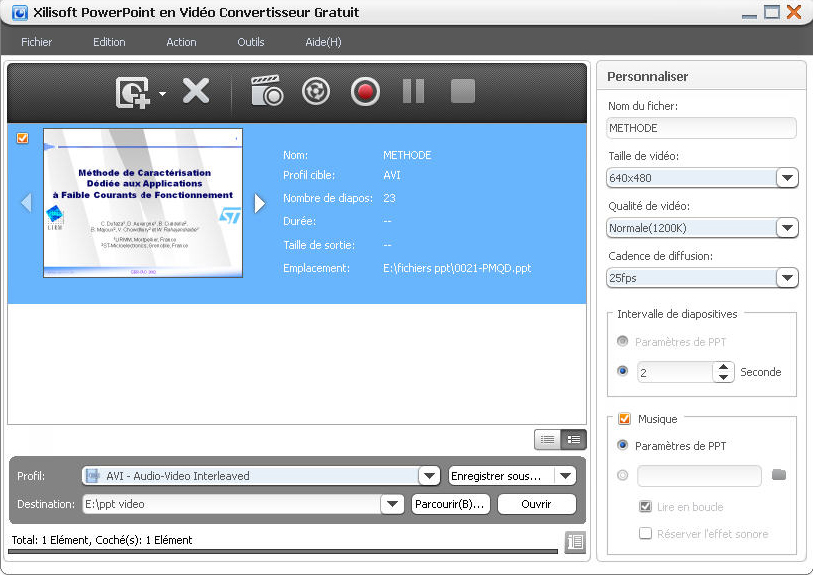
Task: Show next slide with right arrow
Action: 260,203
